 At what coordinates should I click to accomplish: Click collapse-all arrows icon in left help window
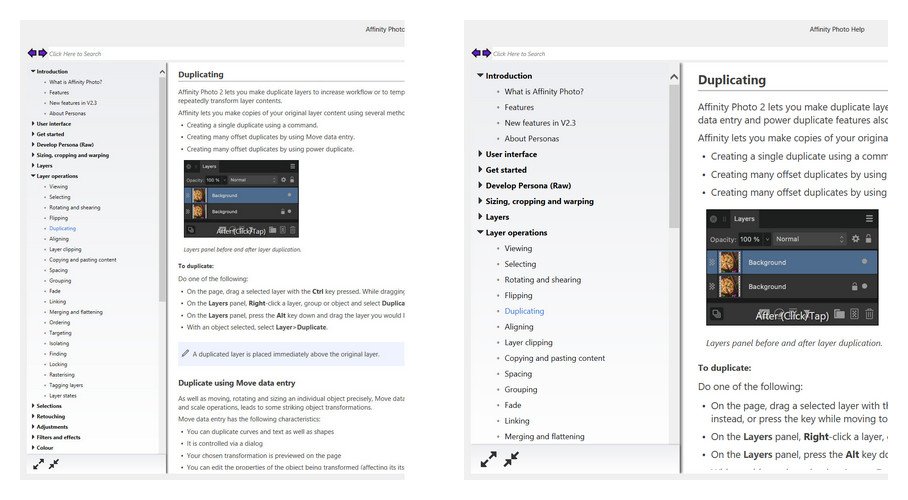[x=54, y=464]
